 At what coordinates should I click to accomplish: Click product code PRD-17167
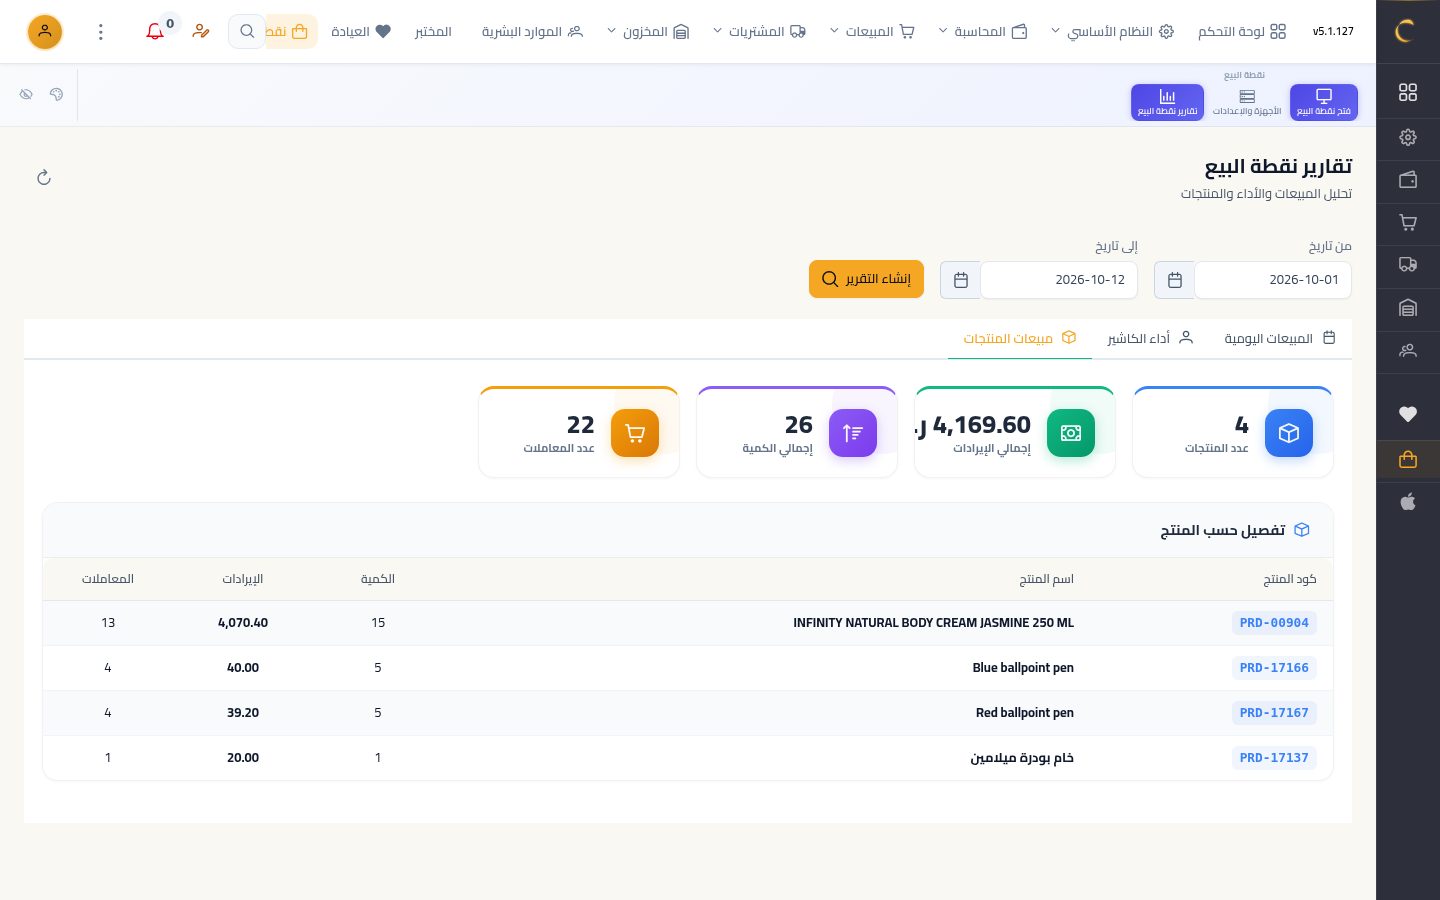(1274, 713)
